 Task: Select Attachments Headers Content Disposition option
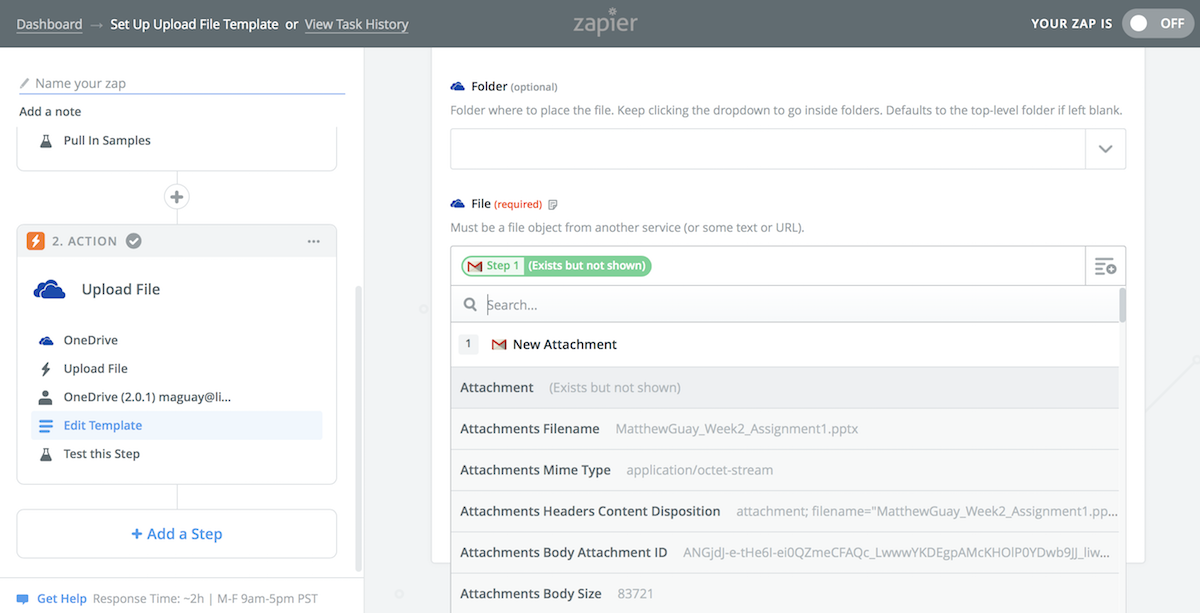coord(785,511)
